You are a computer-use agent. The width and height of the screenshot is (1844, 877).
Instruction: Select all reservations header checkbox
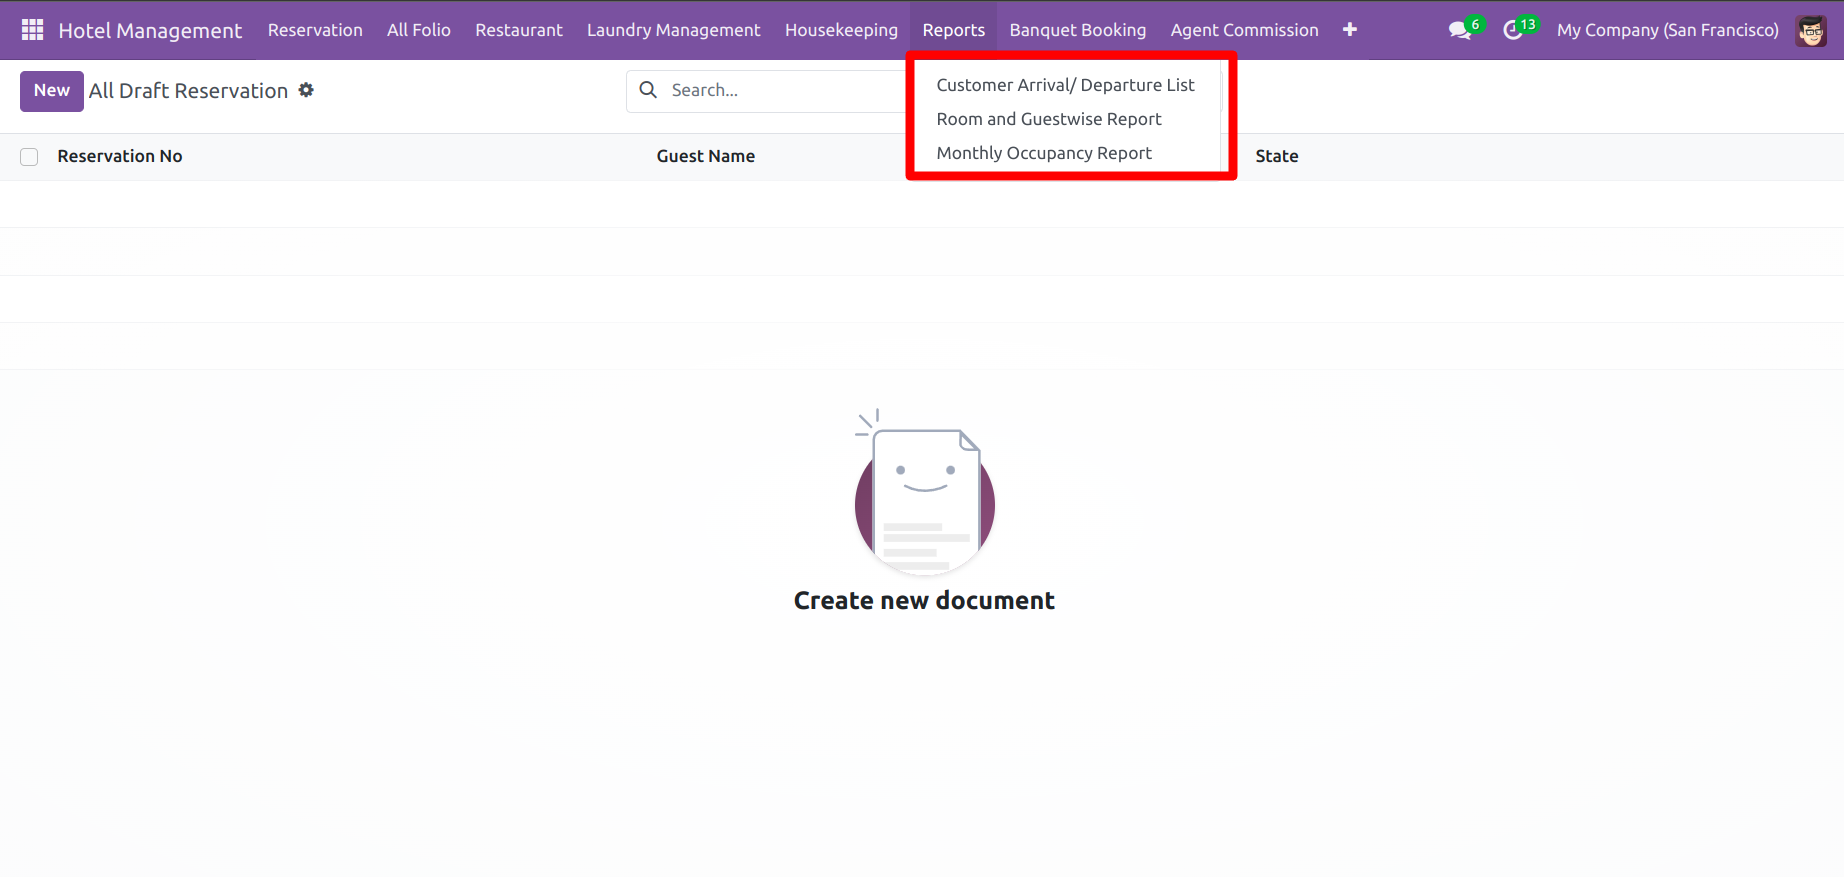tap(29, 157)
